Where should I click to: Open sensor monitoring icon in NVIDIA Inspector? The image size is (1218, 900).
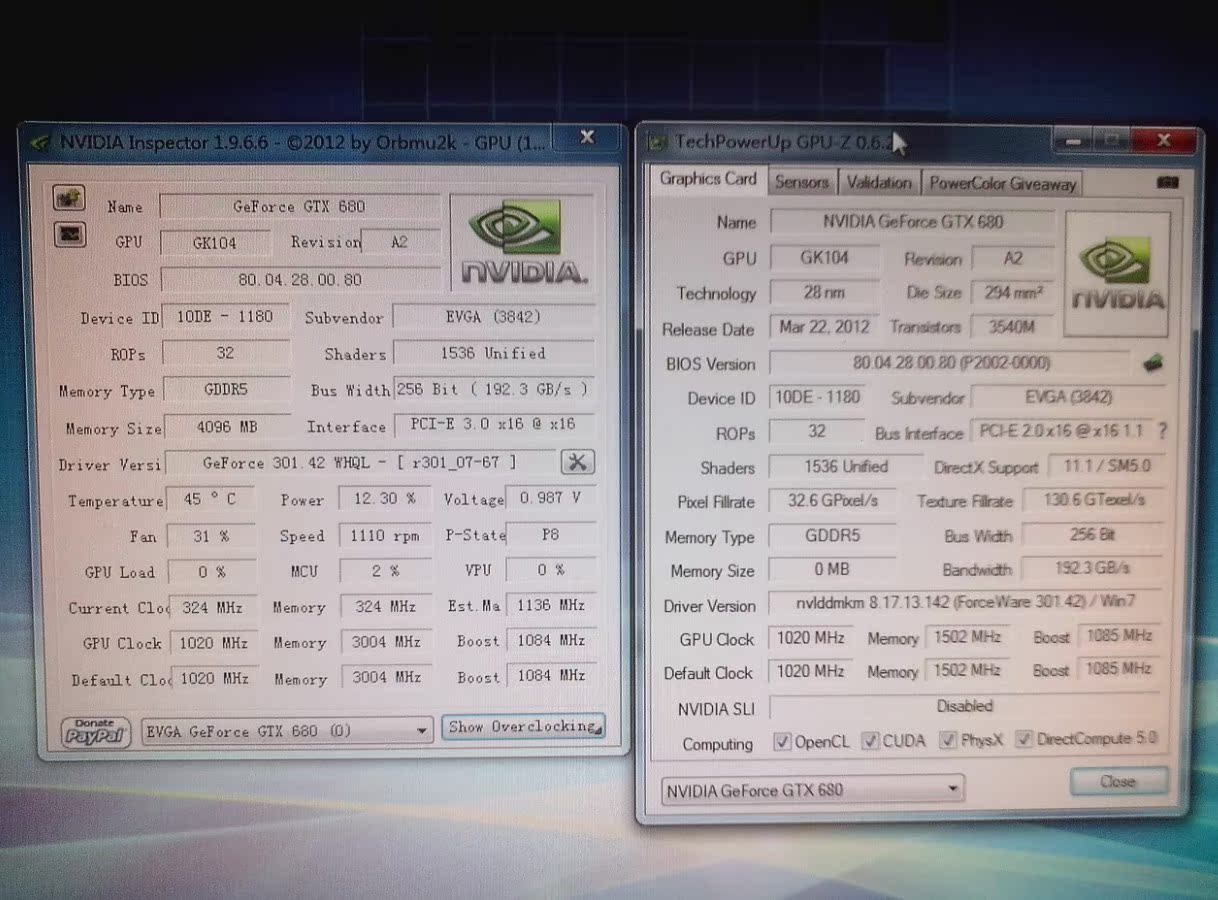[x=69, y=198]
